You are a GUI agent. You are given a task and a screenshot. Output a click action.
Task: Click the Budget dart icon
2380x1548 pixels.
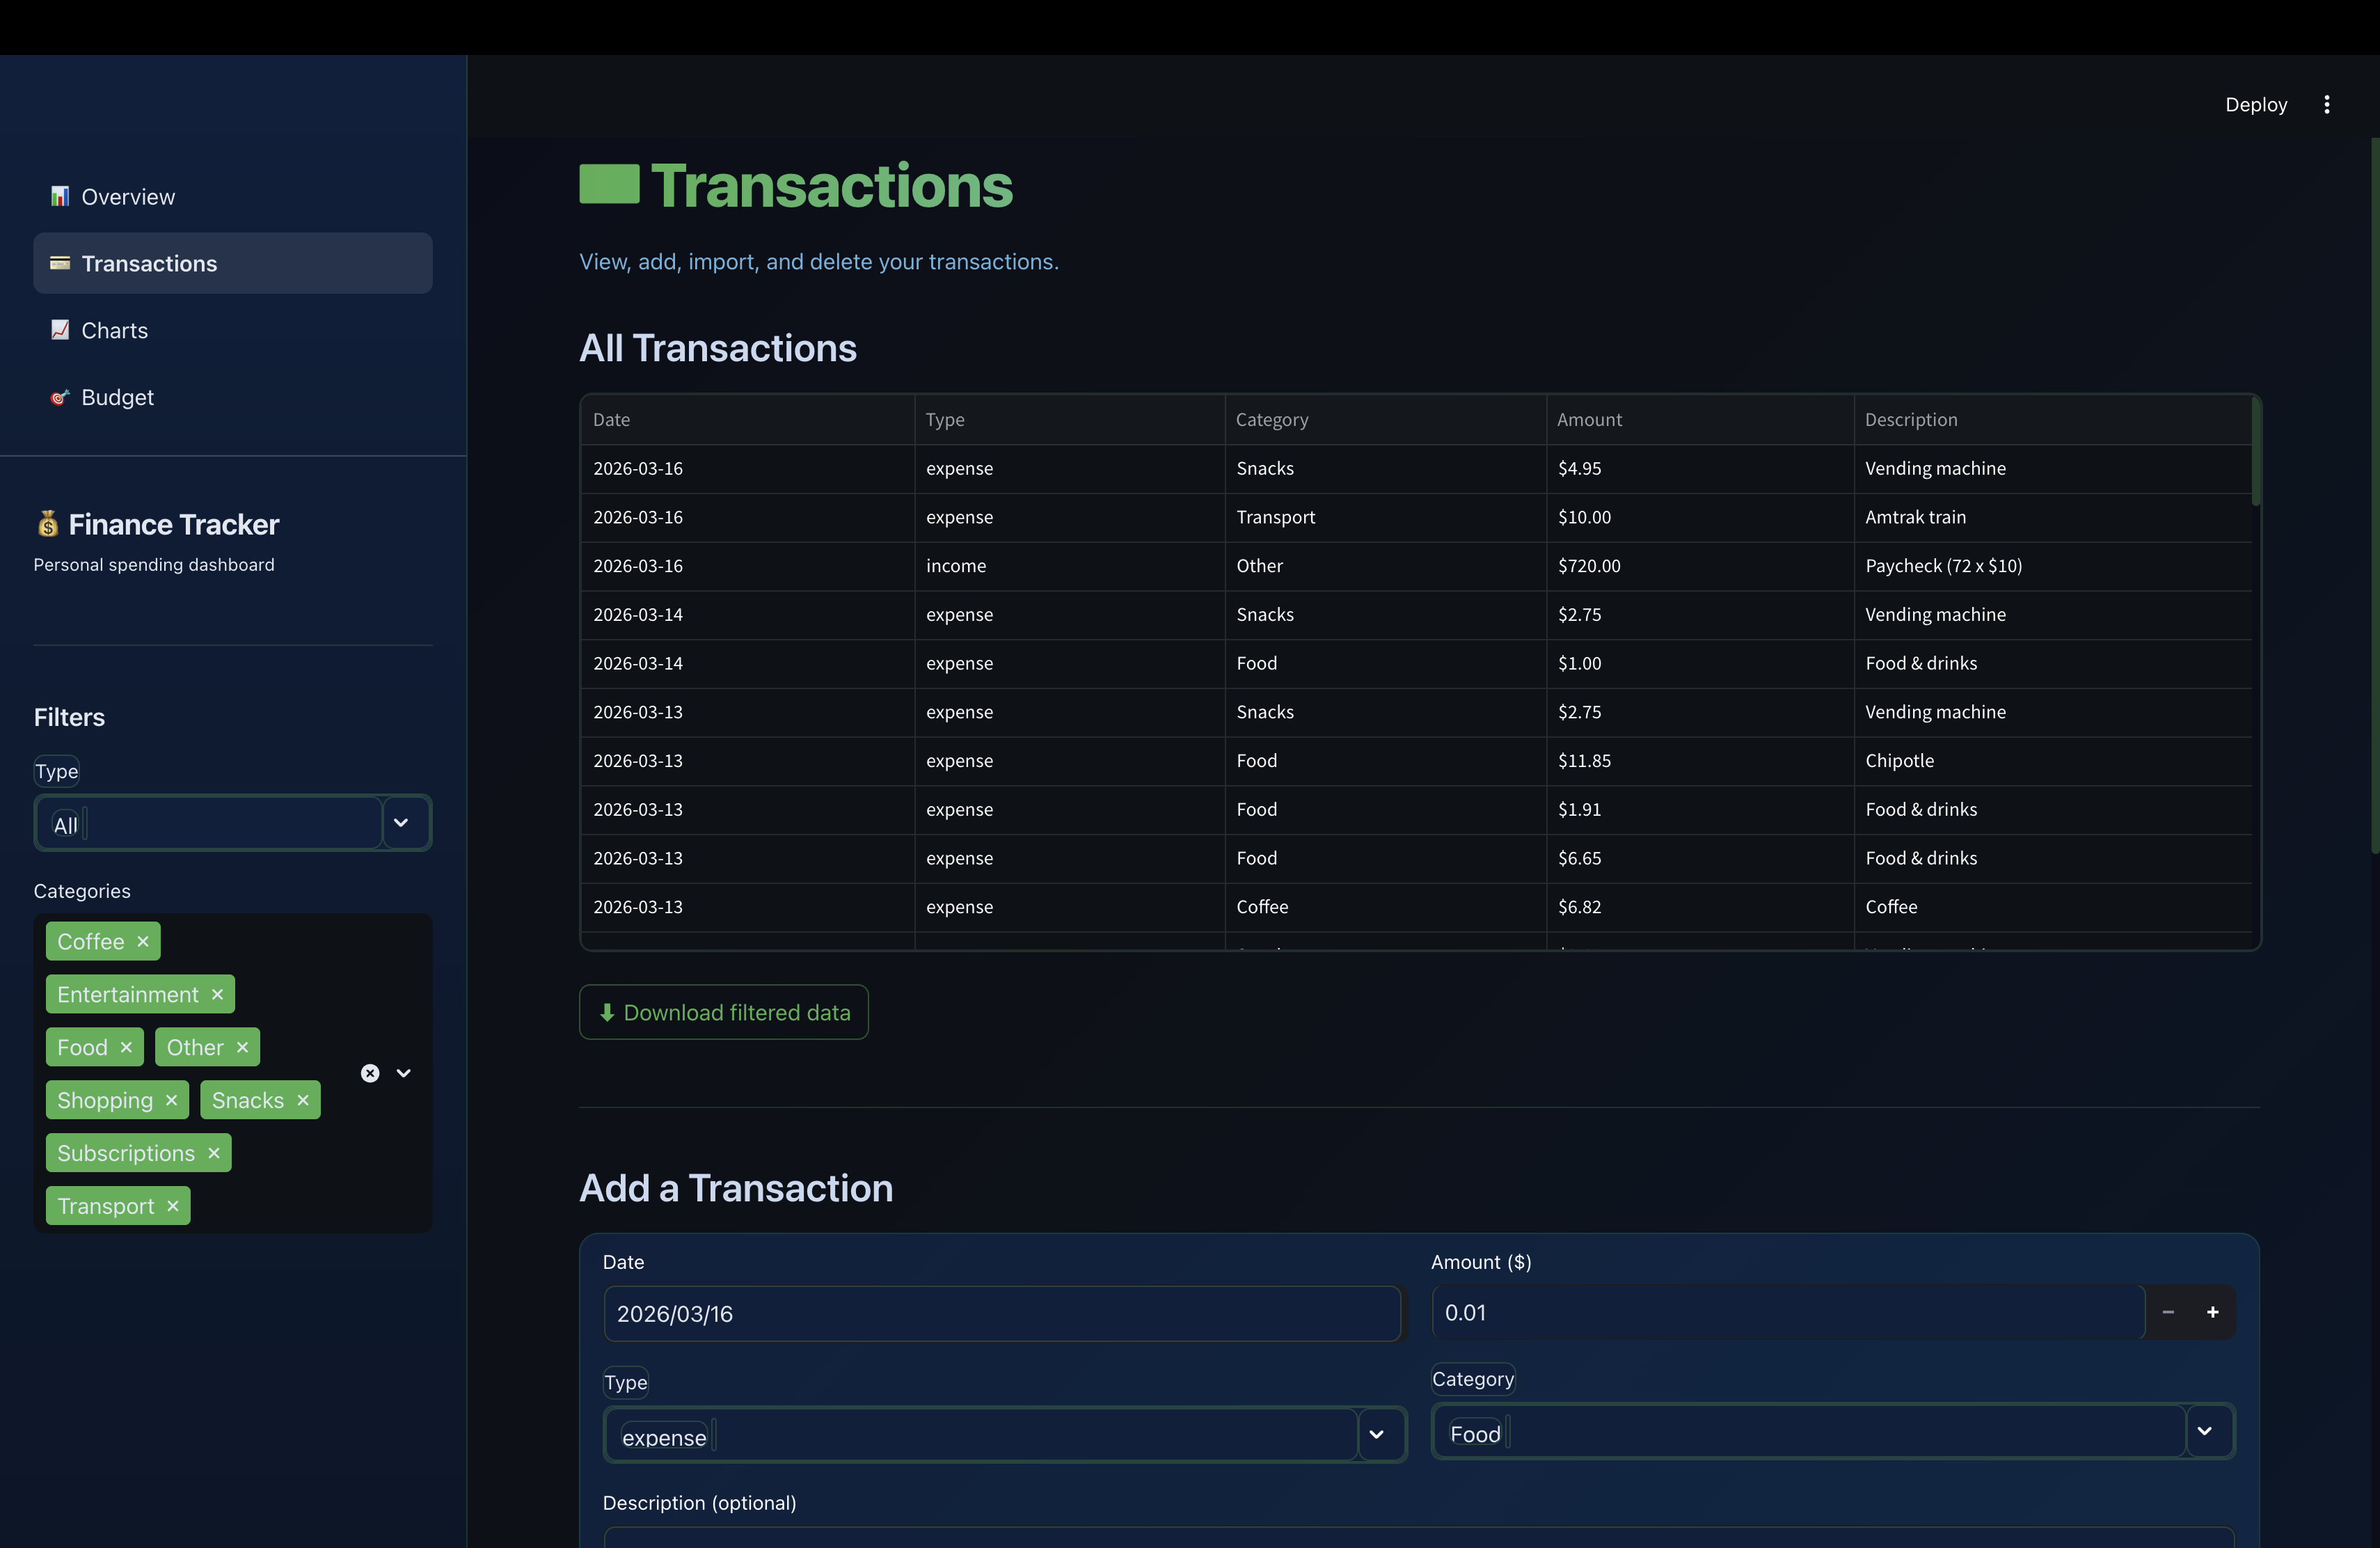[x=59, y=397]
